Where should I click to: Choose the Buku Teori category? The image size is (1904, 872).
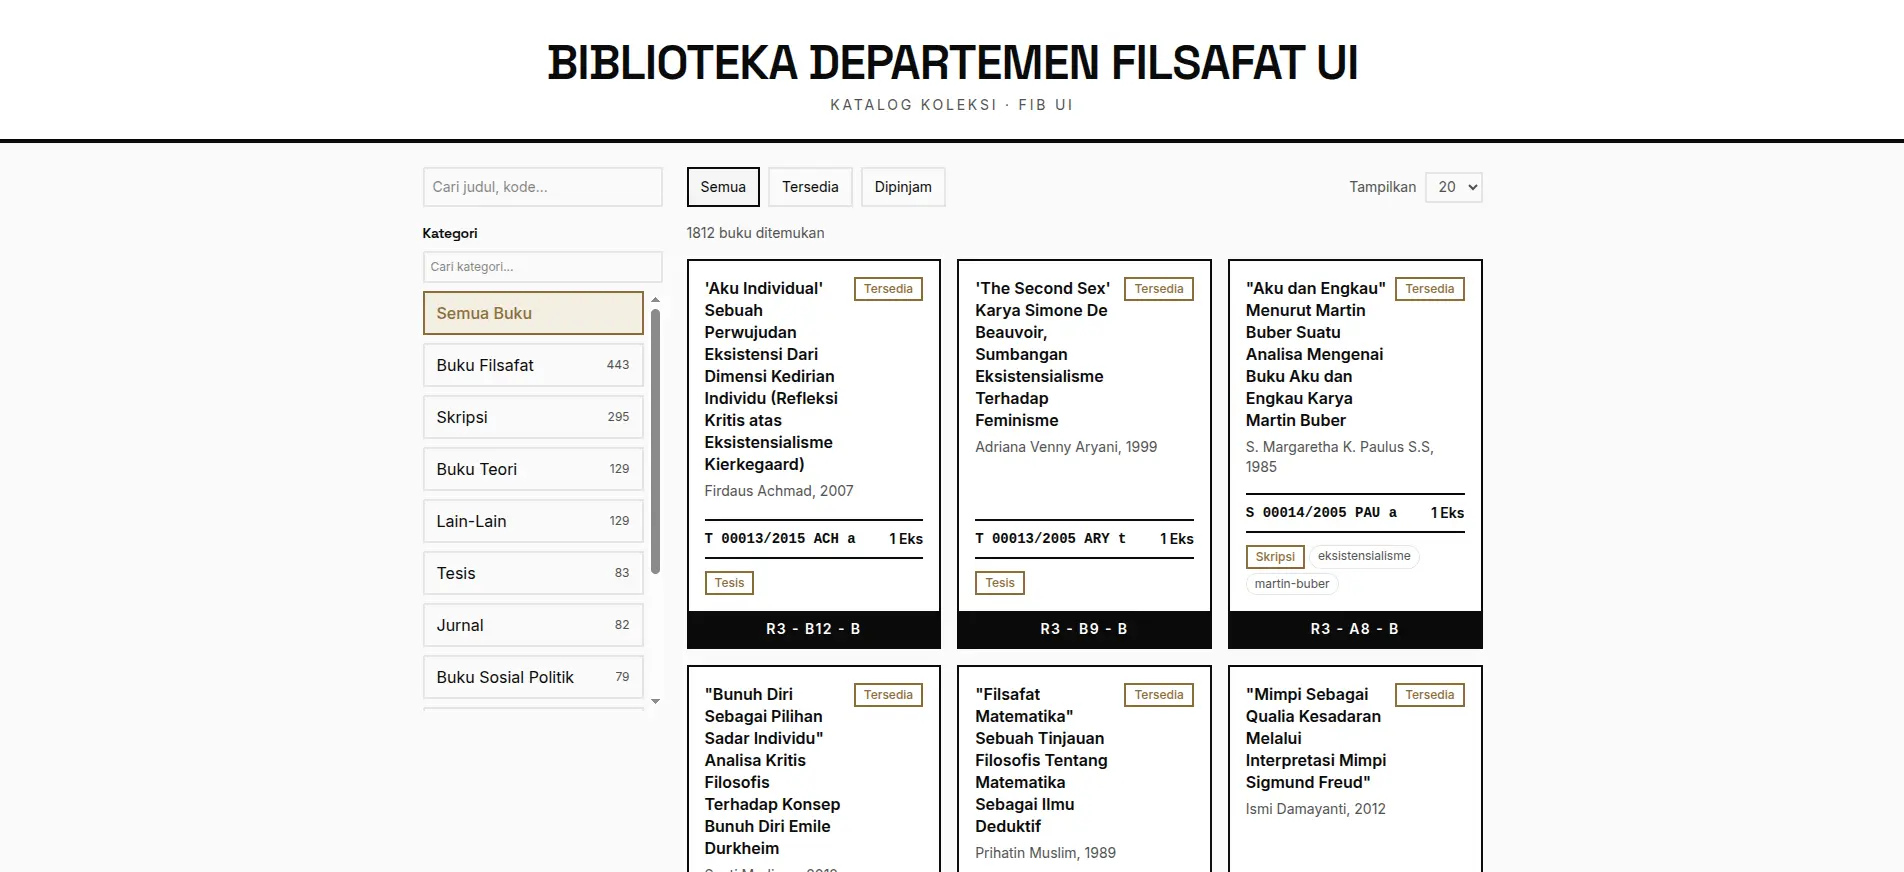(533, 469)
